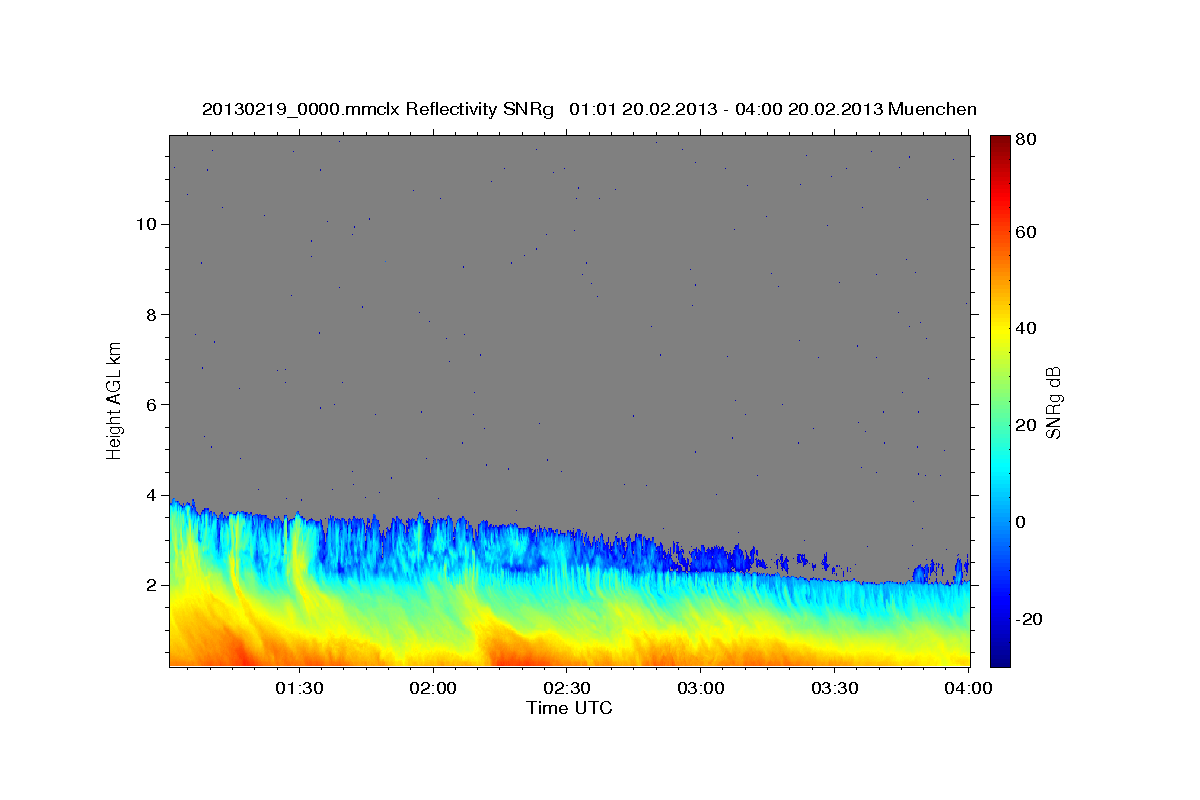Click the 02:30 time tick label
1200x800 pixels.
pos(567,689)
